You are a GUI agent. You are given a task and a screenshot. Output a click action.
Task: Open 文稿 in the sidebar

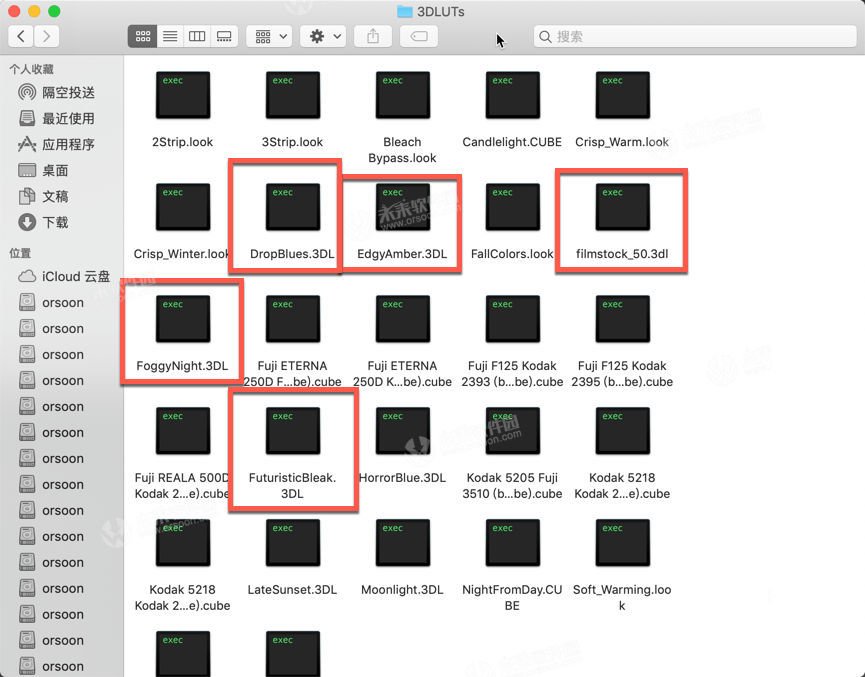tap(43, 196)
